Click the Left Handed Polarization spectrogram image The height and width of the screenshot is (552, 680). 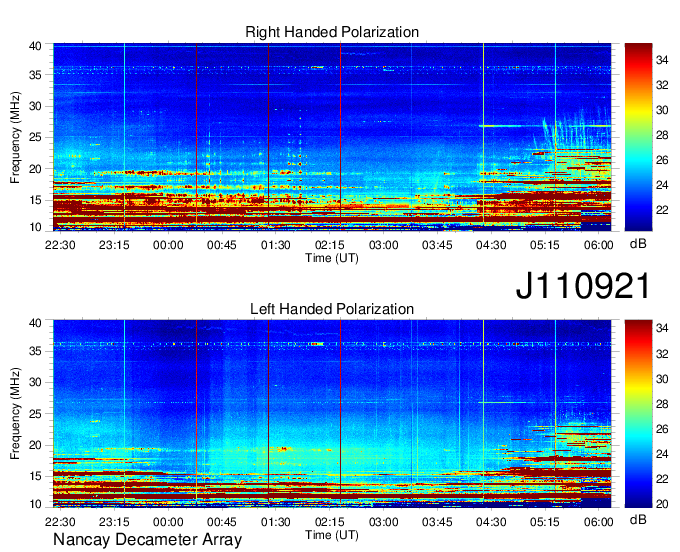click(332, 414)
